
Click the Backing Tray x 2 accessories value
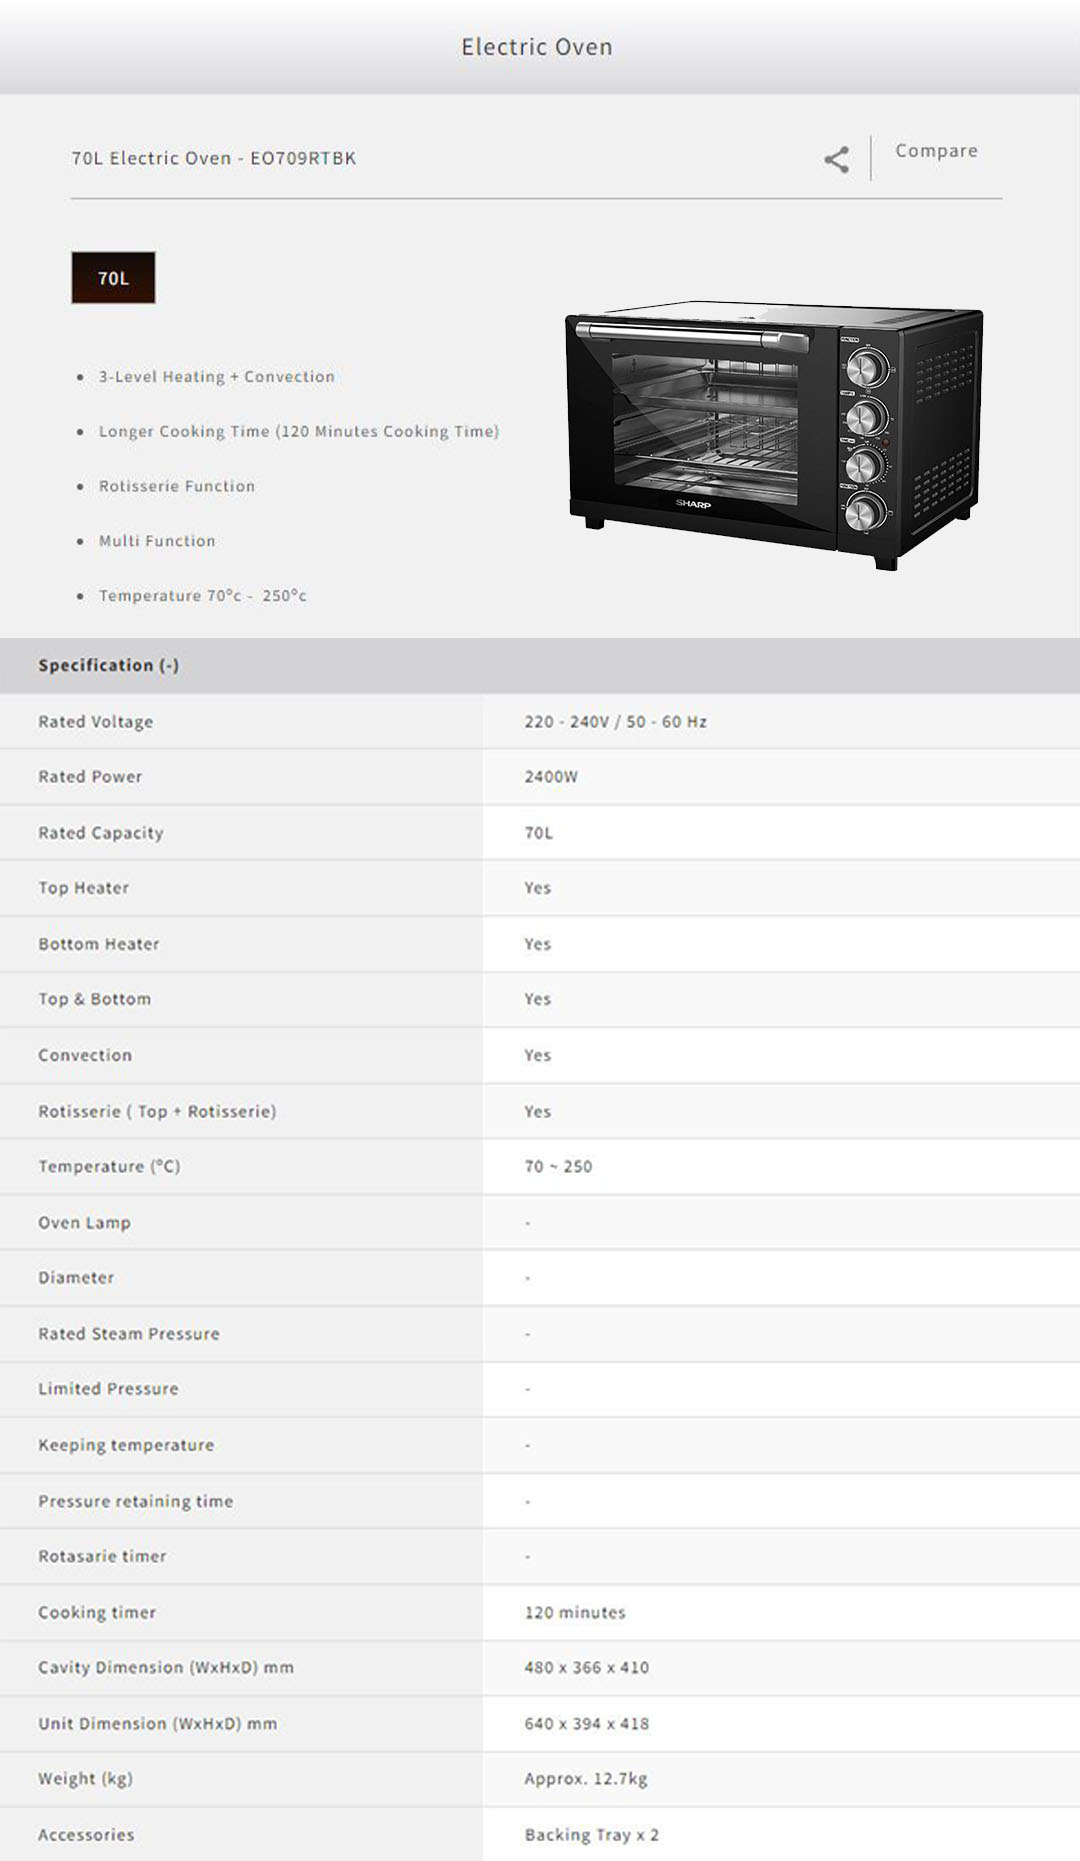pos(591,1835)
